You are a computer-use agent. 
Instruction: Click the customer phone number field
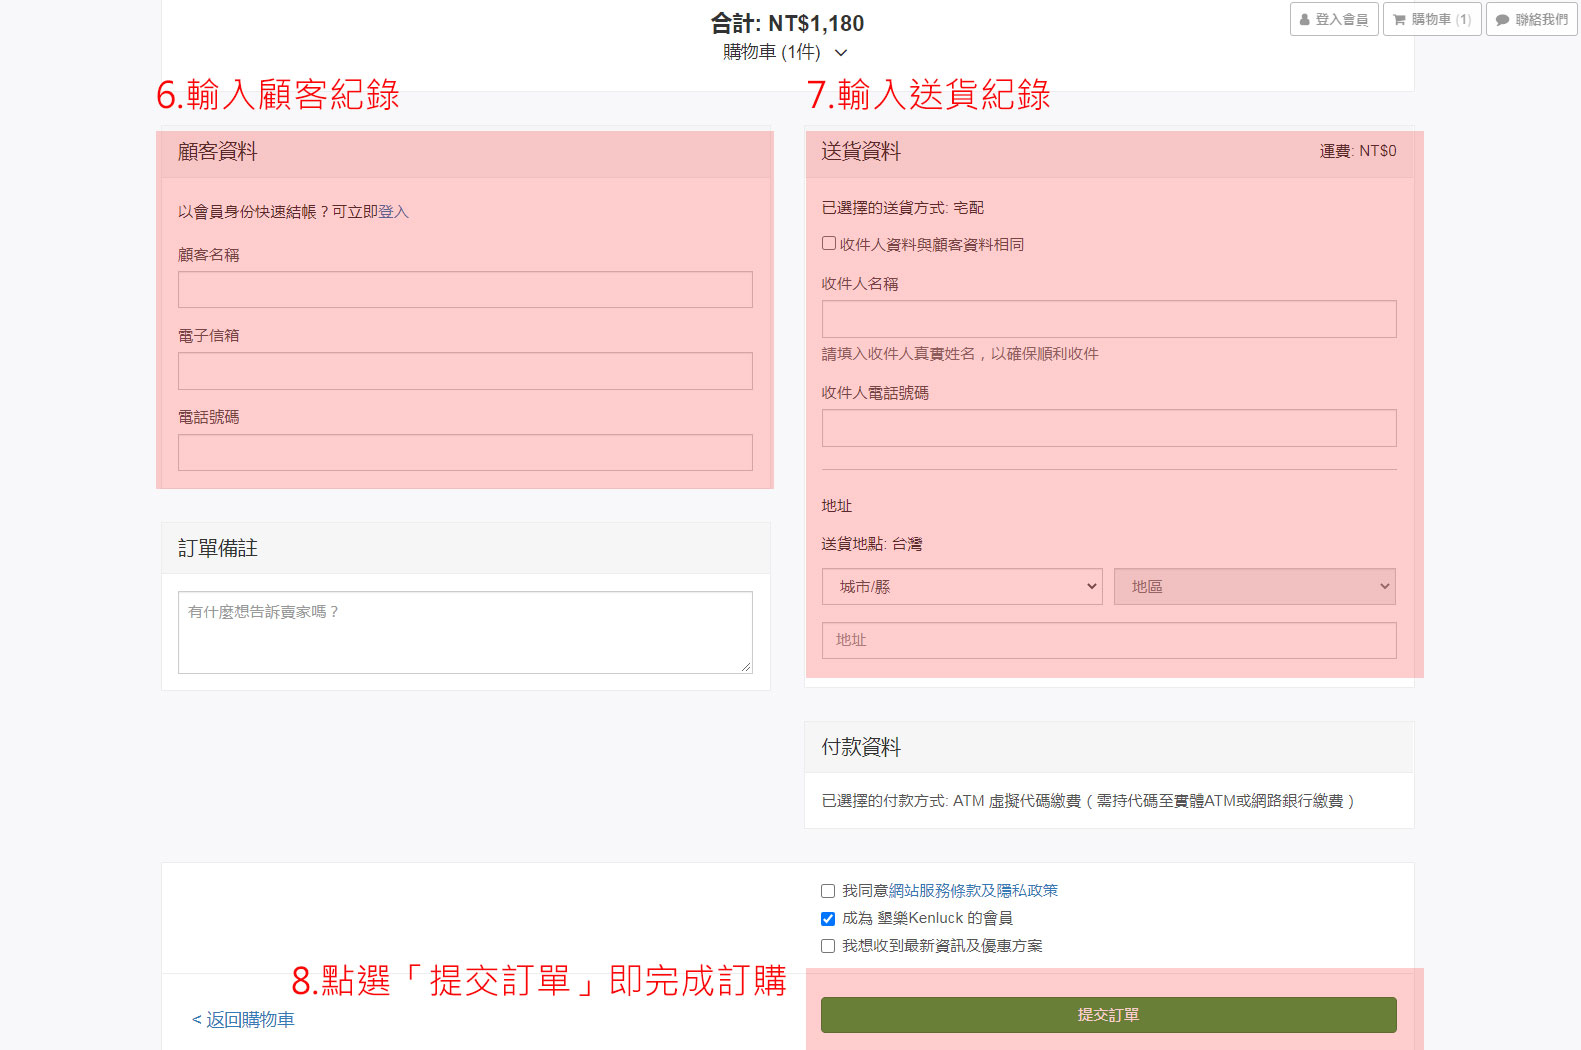[465, 453]
